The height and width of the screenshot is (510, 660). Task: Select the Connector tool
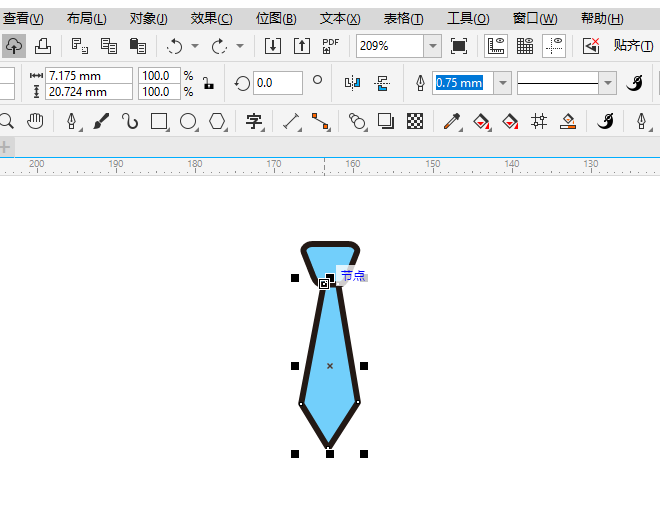[x=320, y=122]
